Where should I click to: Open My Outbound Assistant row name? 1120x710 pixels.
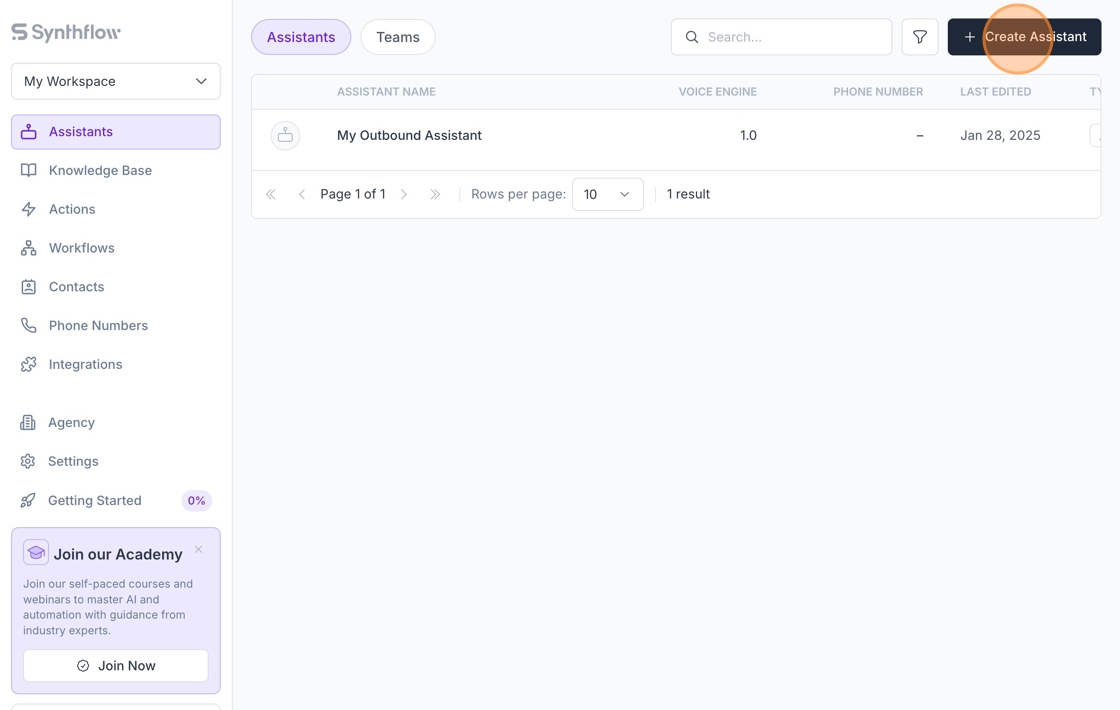pos(409,136)
